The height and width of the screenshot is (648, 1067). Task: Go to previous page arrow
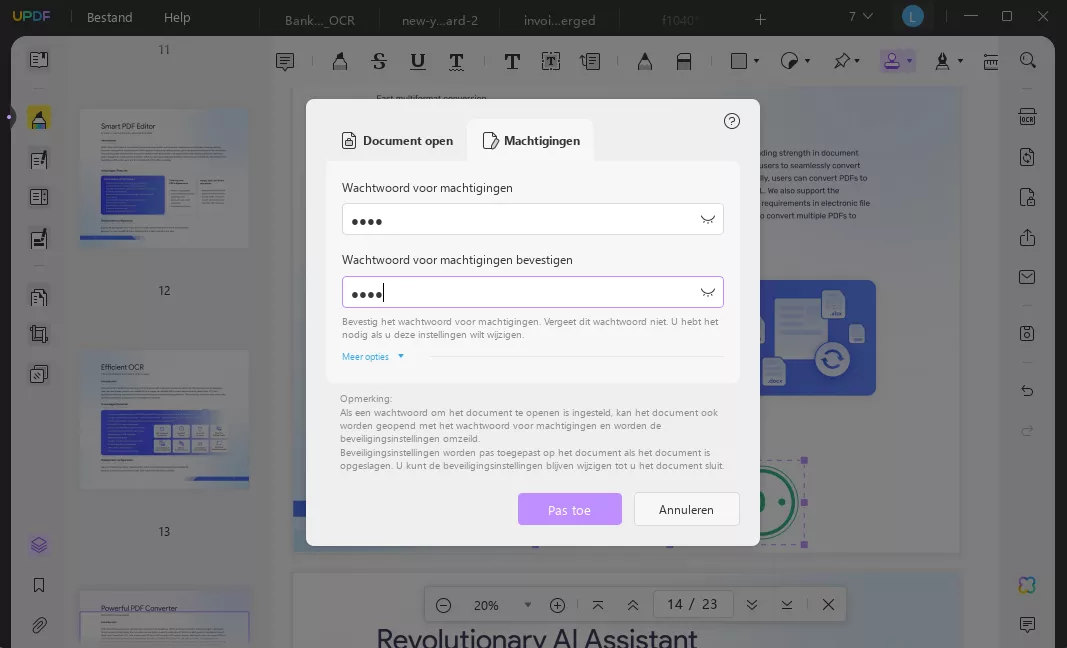[x=632, y=605]
